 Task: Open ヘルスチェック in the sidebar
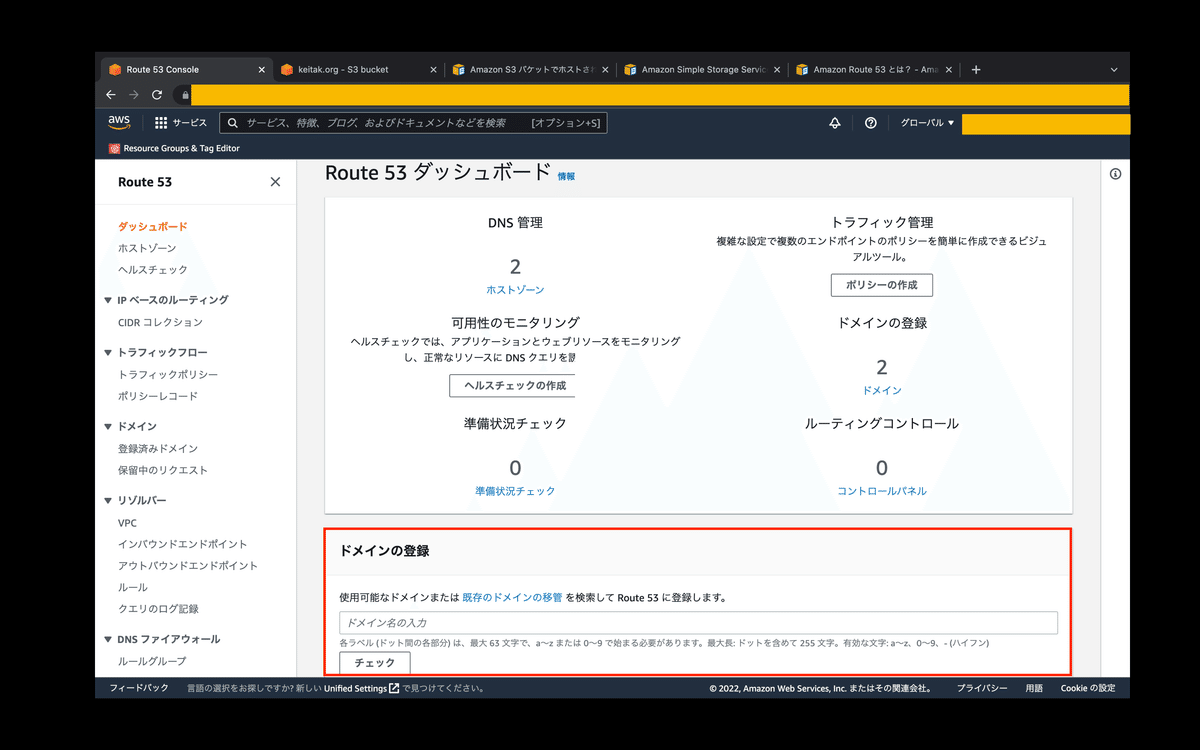point(152,270)
